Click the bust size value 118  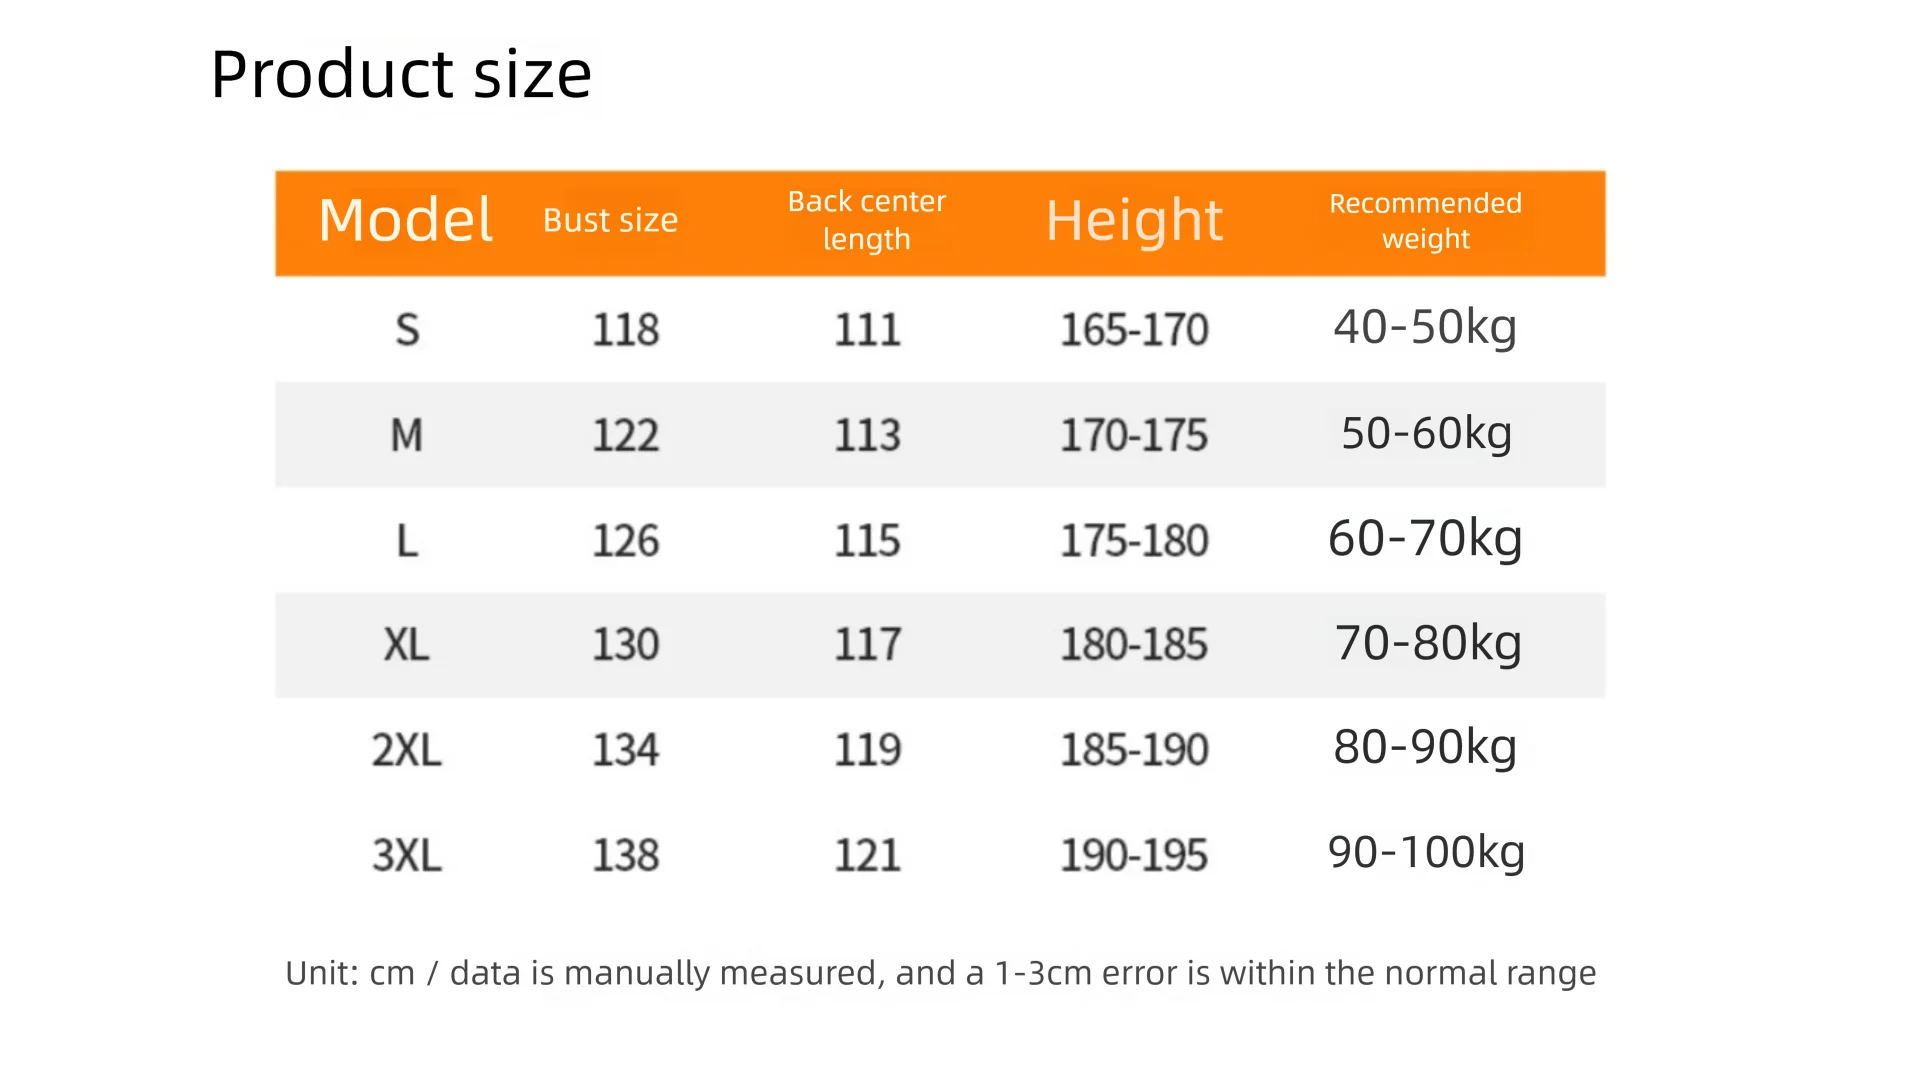coord(626,330)
